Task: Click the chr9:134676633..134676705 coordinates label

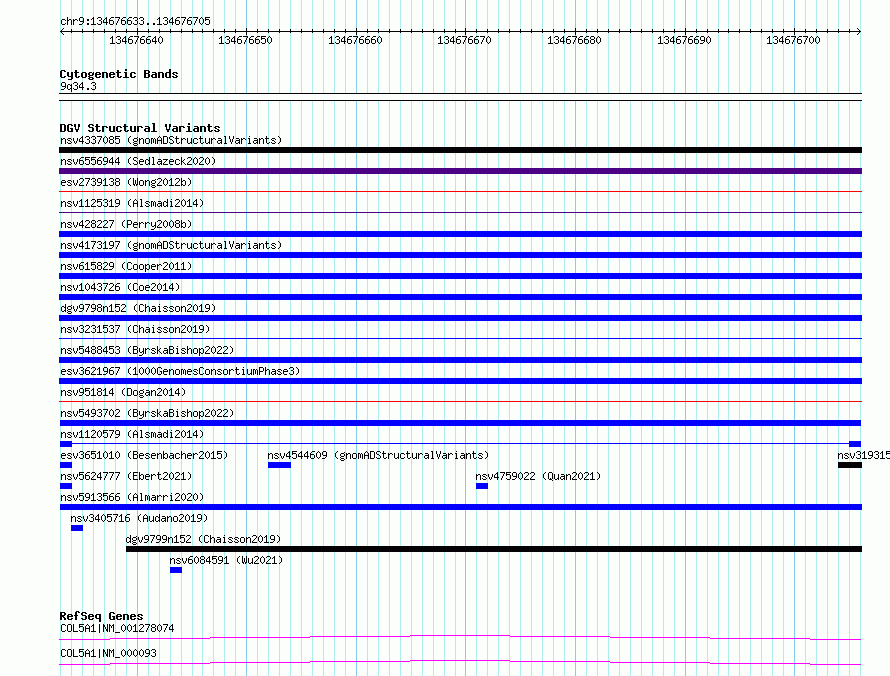Action: tap(135, 21)
